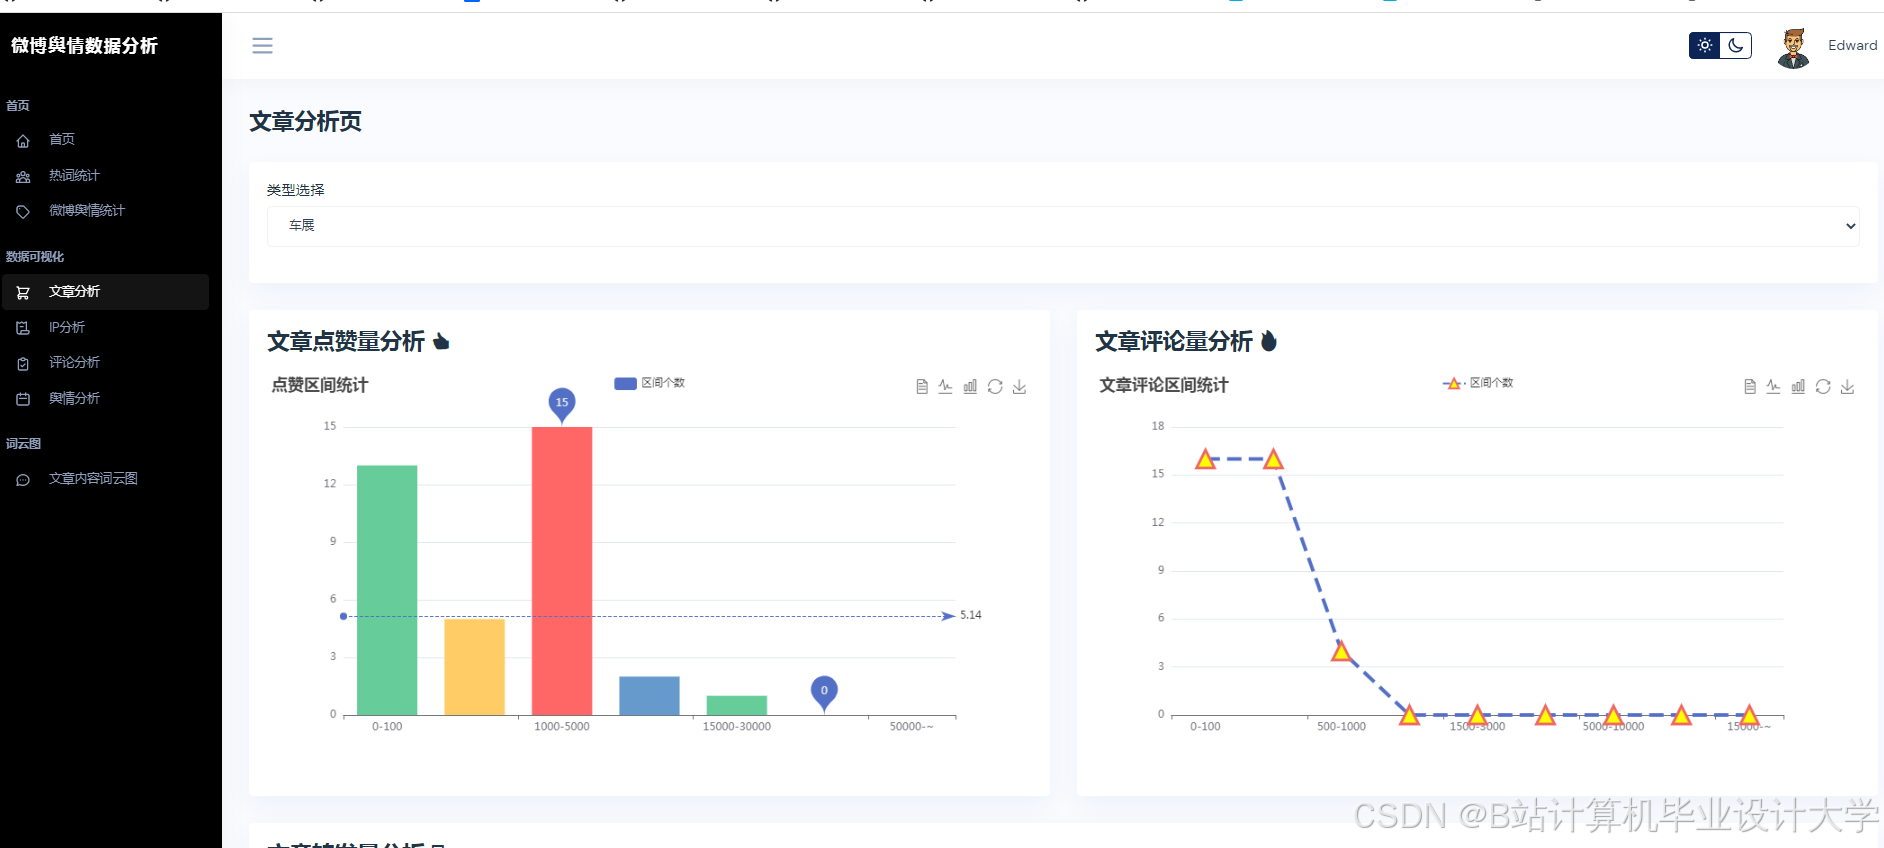
Task: Restore the 文章评论区间统计 chart
Action: 1823,387
